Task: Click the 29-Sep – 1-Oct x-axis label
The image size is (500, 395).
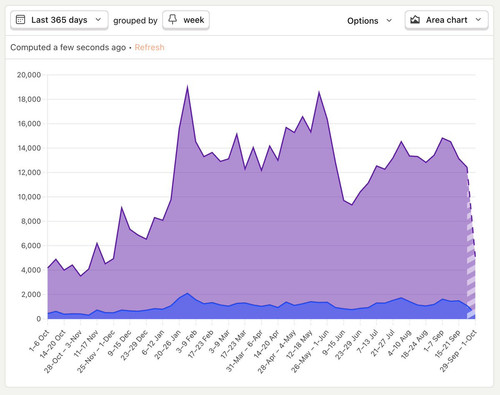Action: coord(459,351)
